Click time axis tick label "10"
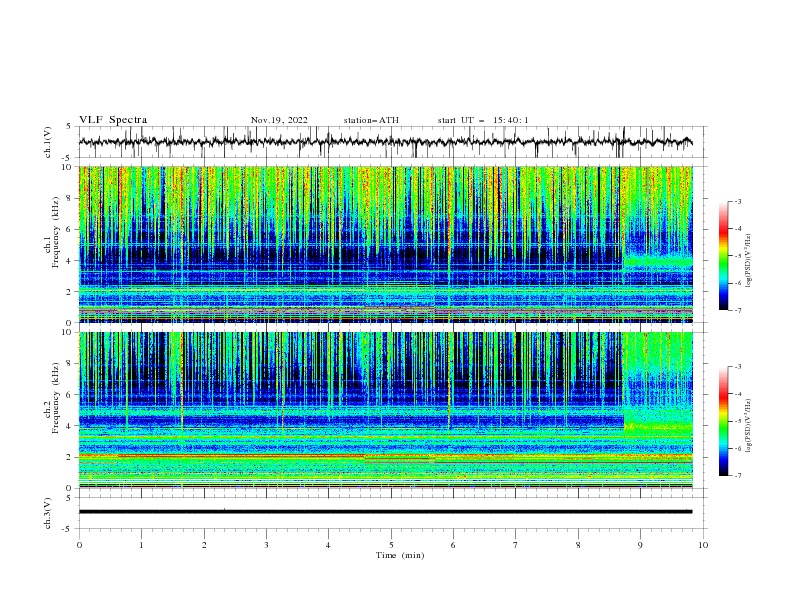Image resolution: width=792 pixels, height=612 pixels. click(703, 545)
